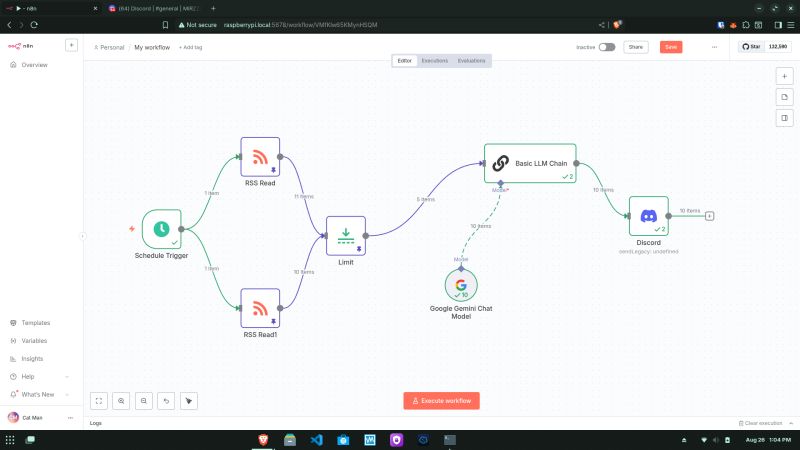Click the My workflow name field
This screenshot has width=800, height=450.
point(152,47)
